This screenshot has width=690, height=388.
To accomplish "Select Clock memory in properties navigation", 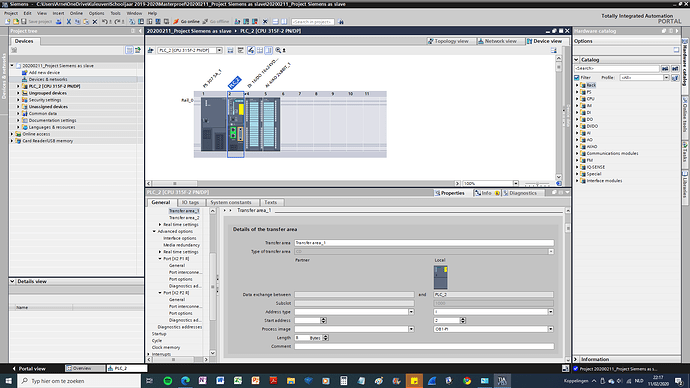I will pos(166,348).
